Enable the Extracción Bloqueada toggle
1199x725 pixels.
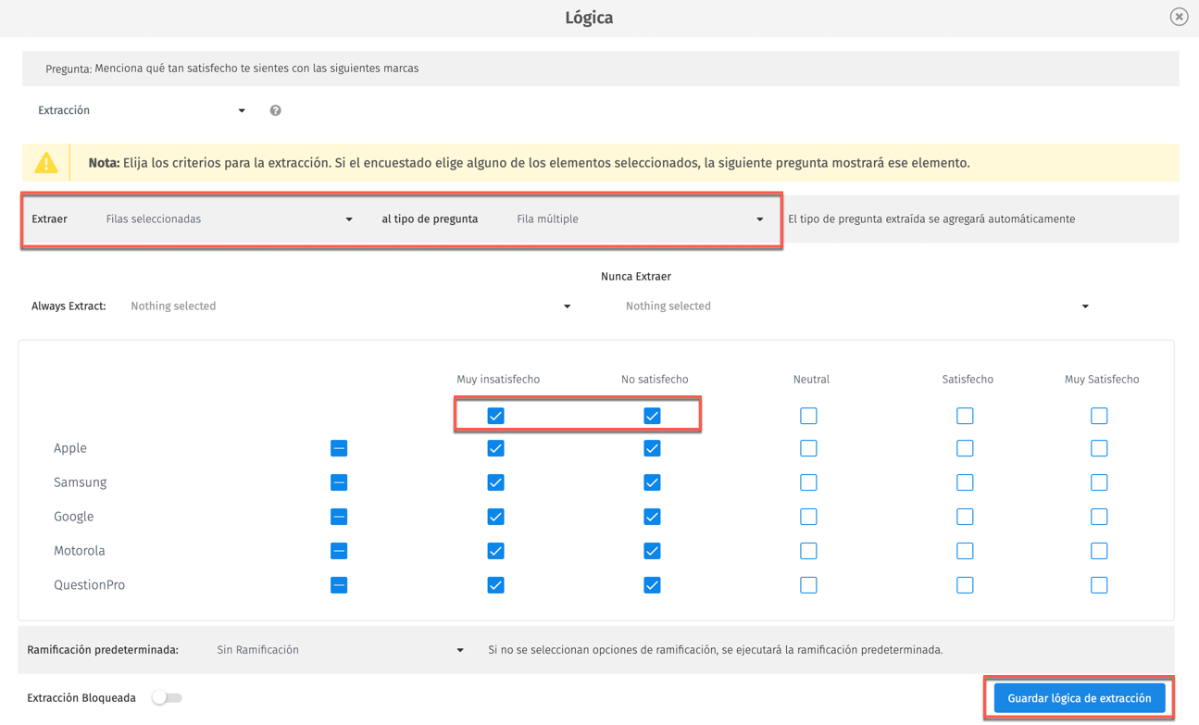coord(167,698)
